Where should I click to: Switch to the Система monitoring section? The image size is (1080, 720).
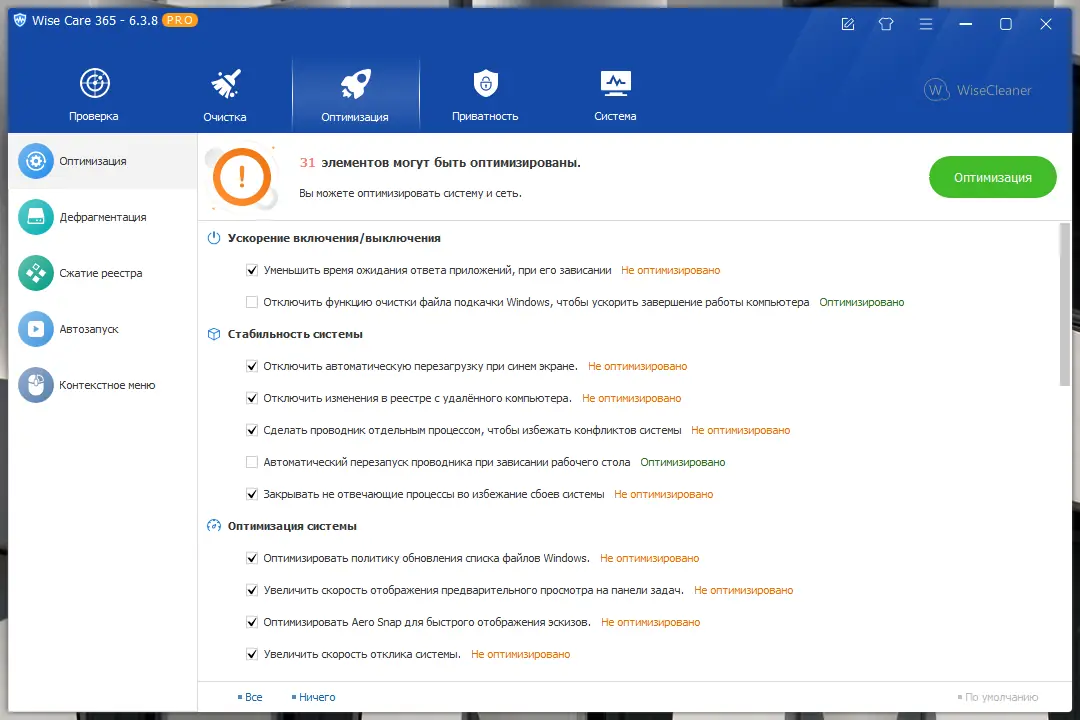614,92
